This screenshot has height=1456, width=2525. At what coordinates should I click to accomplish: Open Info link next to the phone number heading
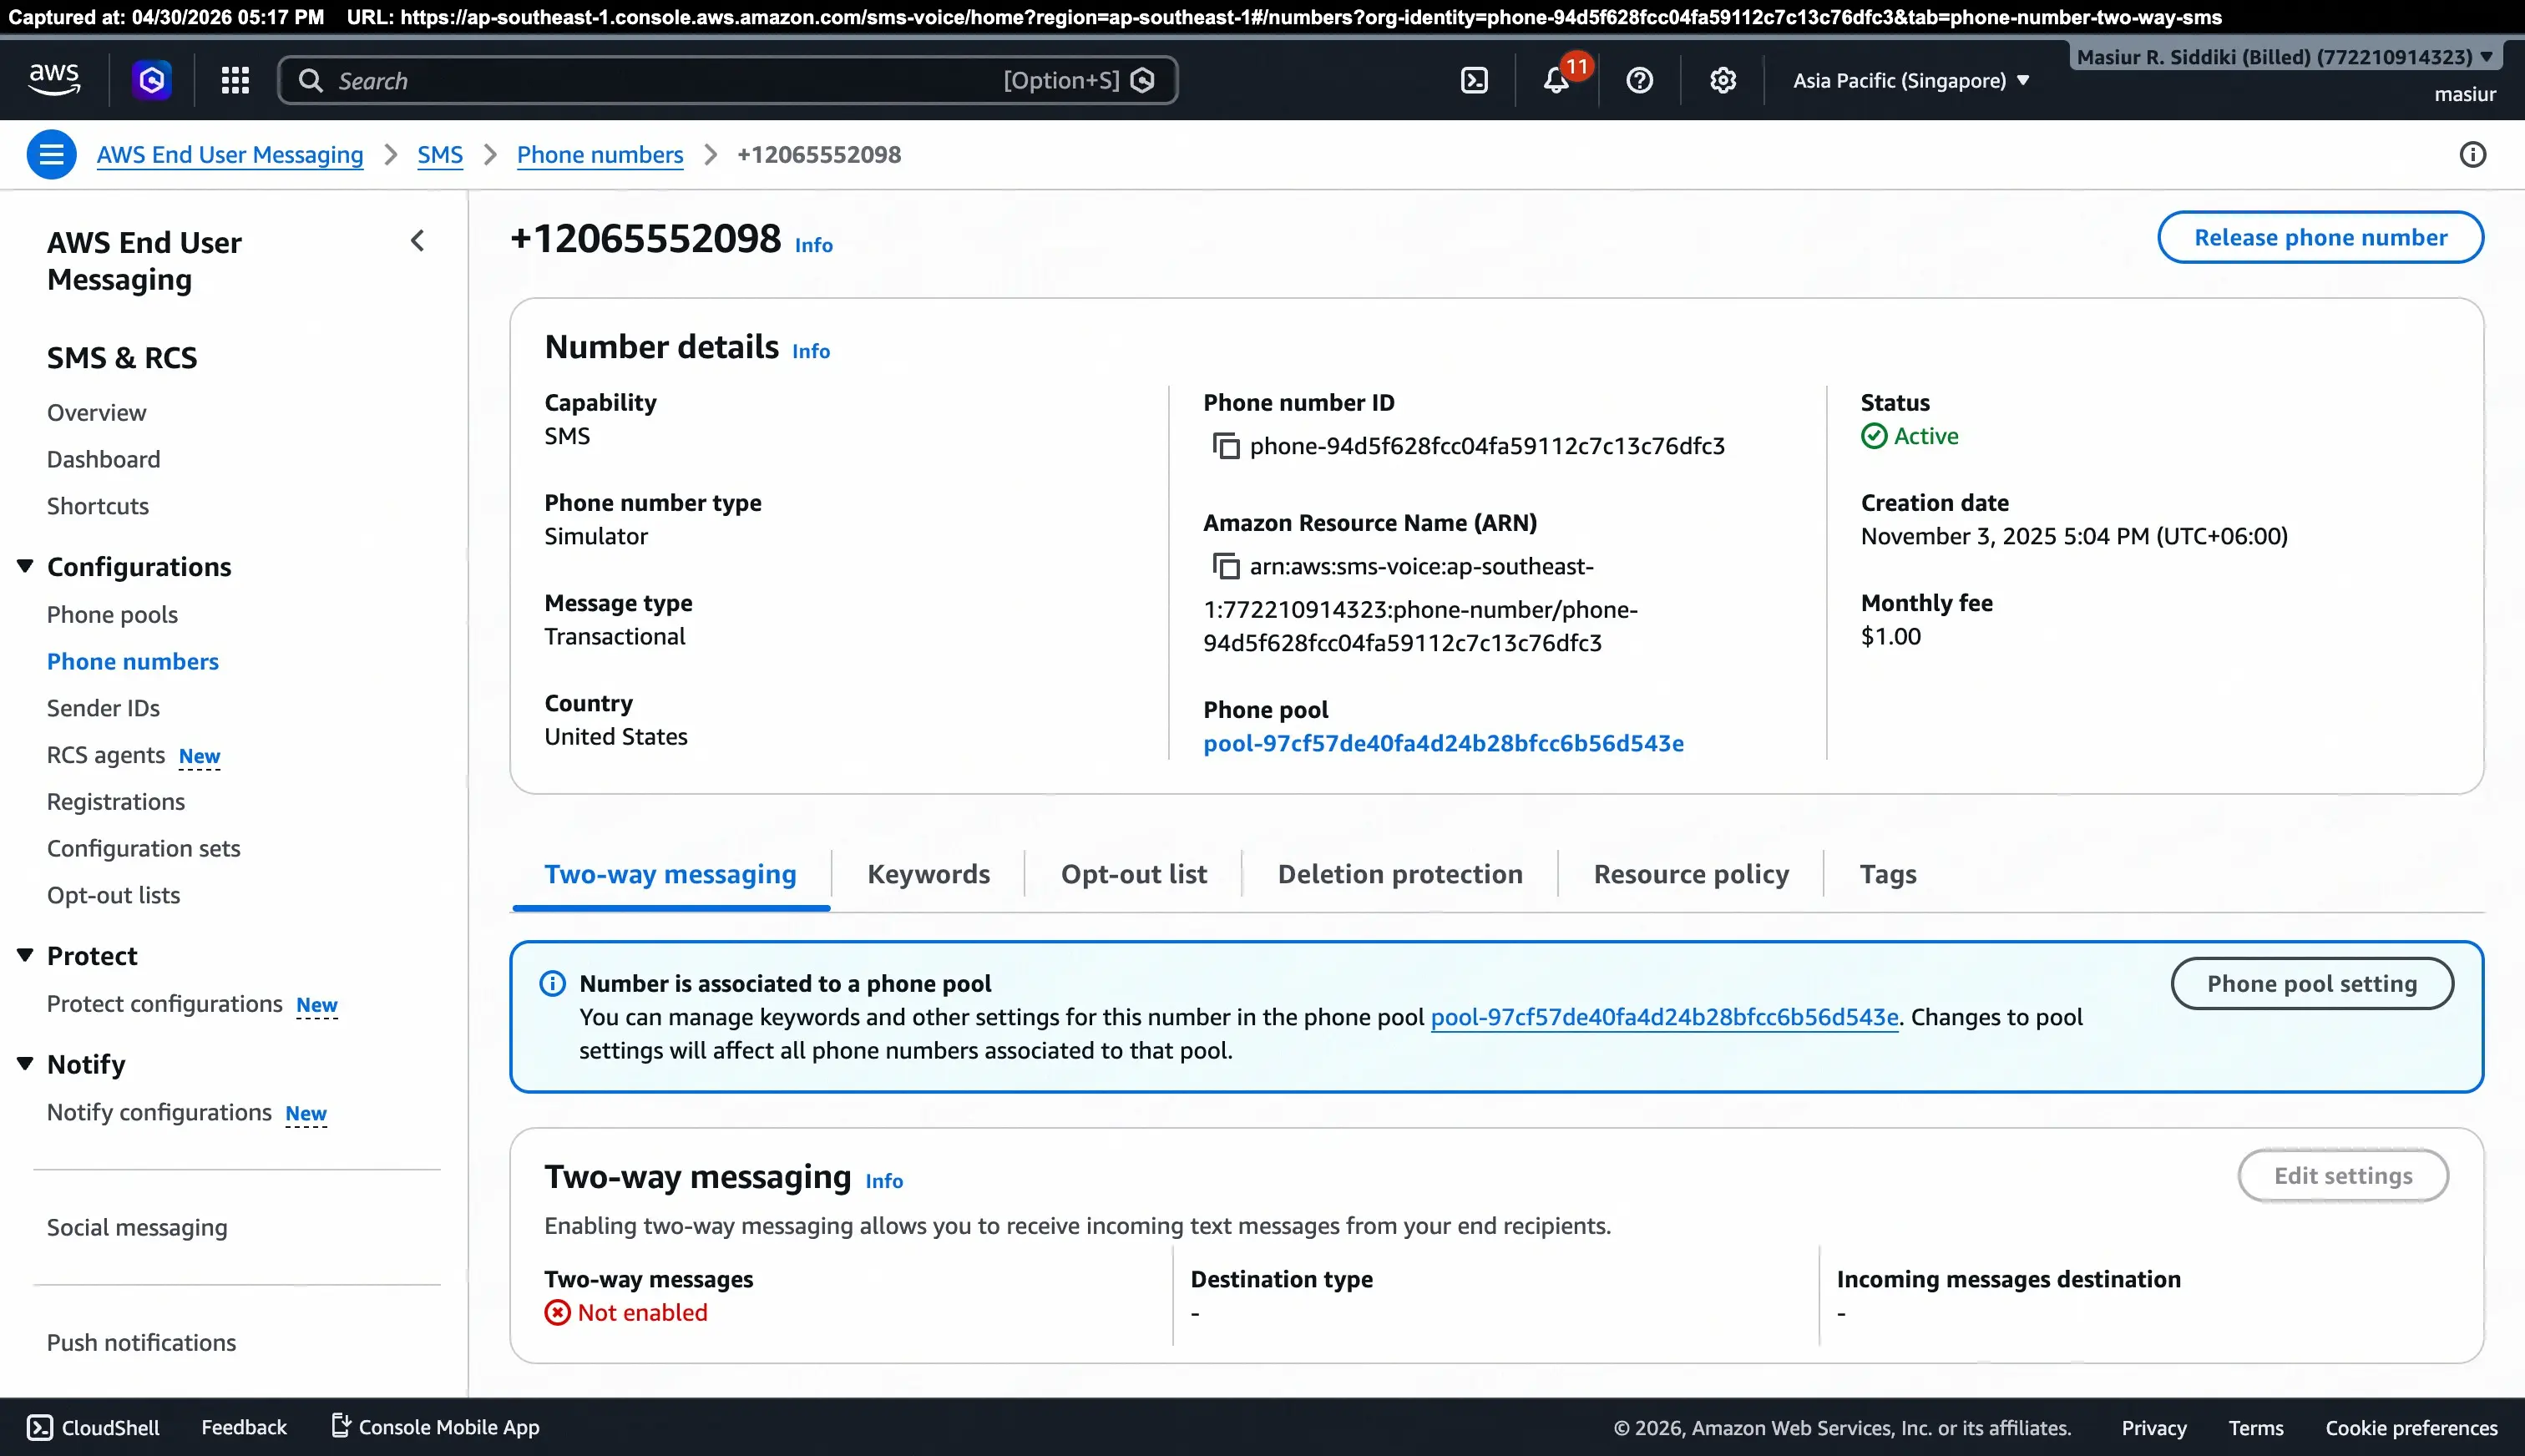pyautogui.click(x=814, y=245)
